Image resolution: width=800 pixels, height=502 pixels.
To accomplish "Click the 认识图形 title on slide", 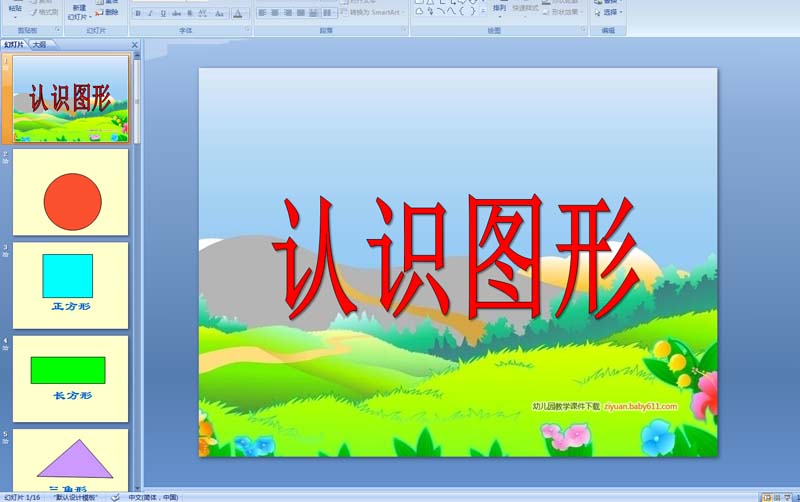I will [x=457, y=258].
